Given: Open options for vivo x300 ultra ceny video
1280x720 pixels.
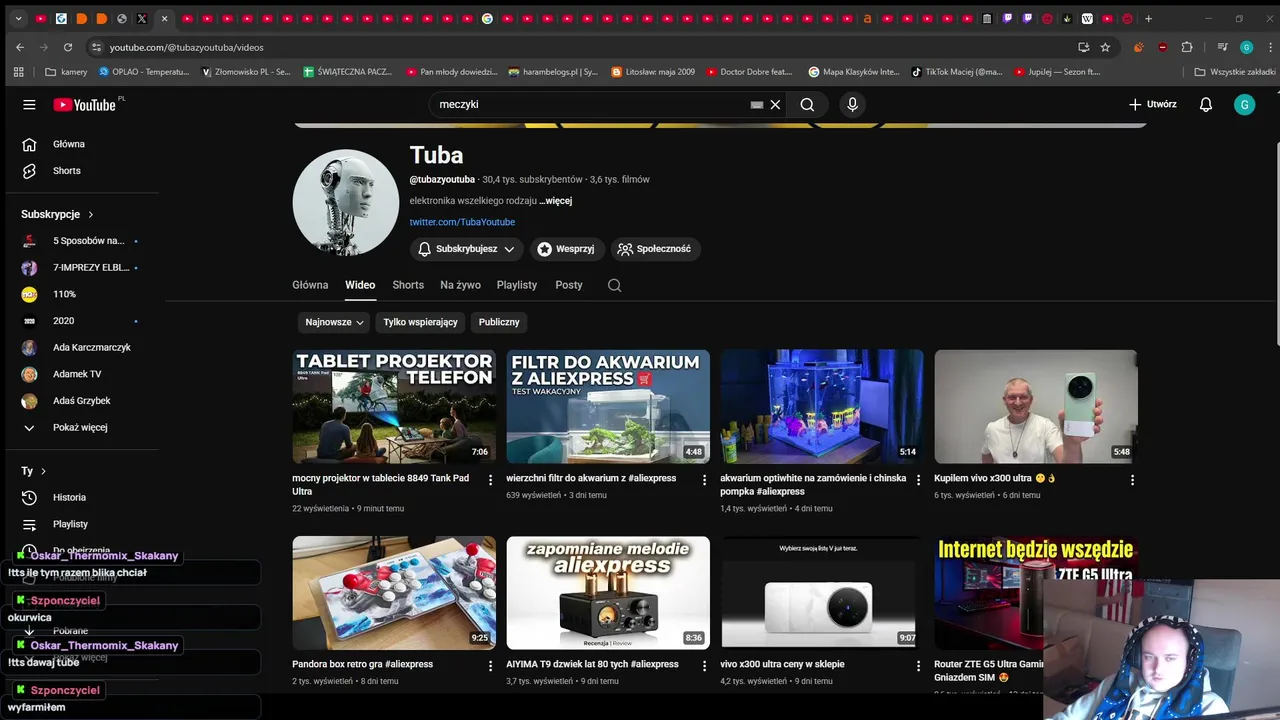Looking at the screenshot, I should (x=918, y=666).
